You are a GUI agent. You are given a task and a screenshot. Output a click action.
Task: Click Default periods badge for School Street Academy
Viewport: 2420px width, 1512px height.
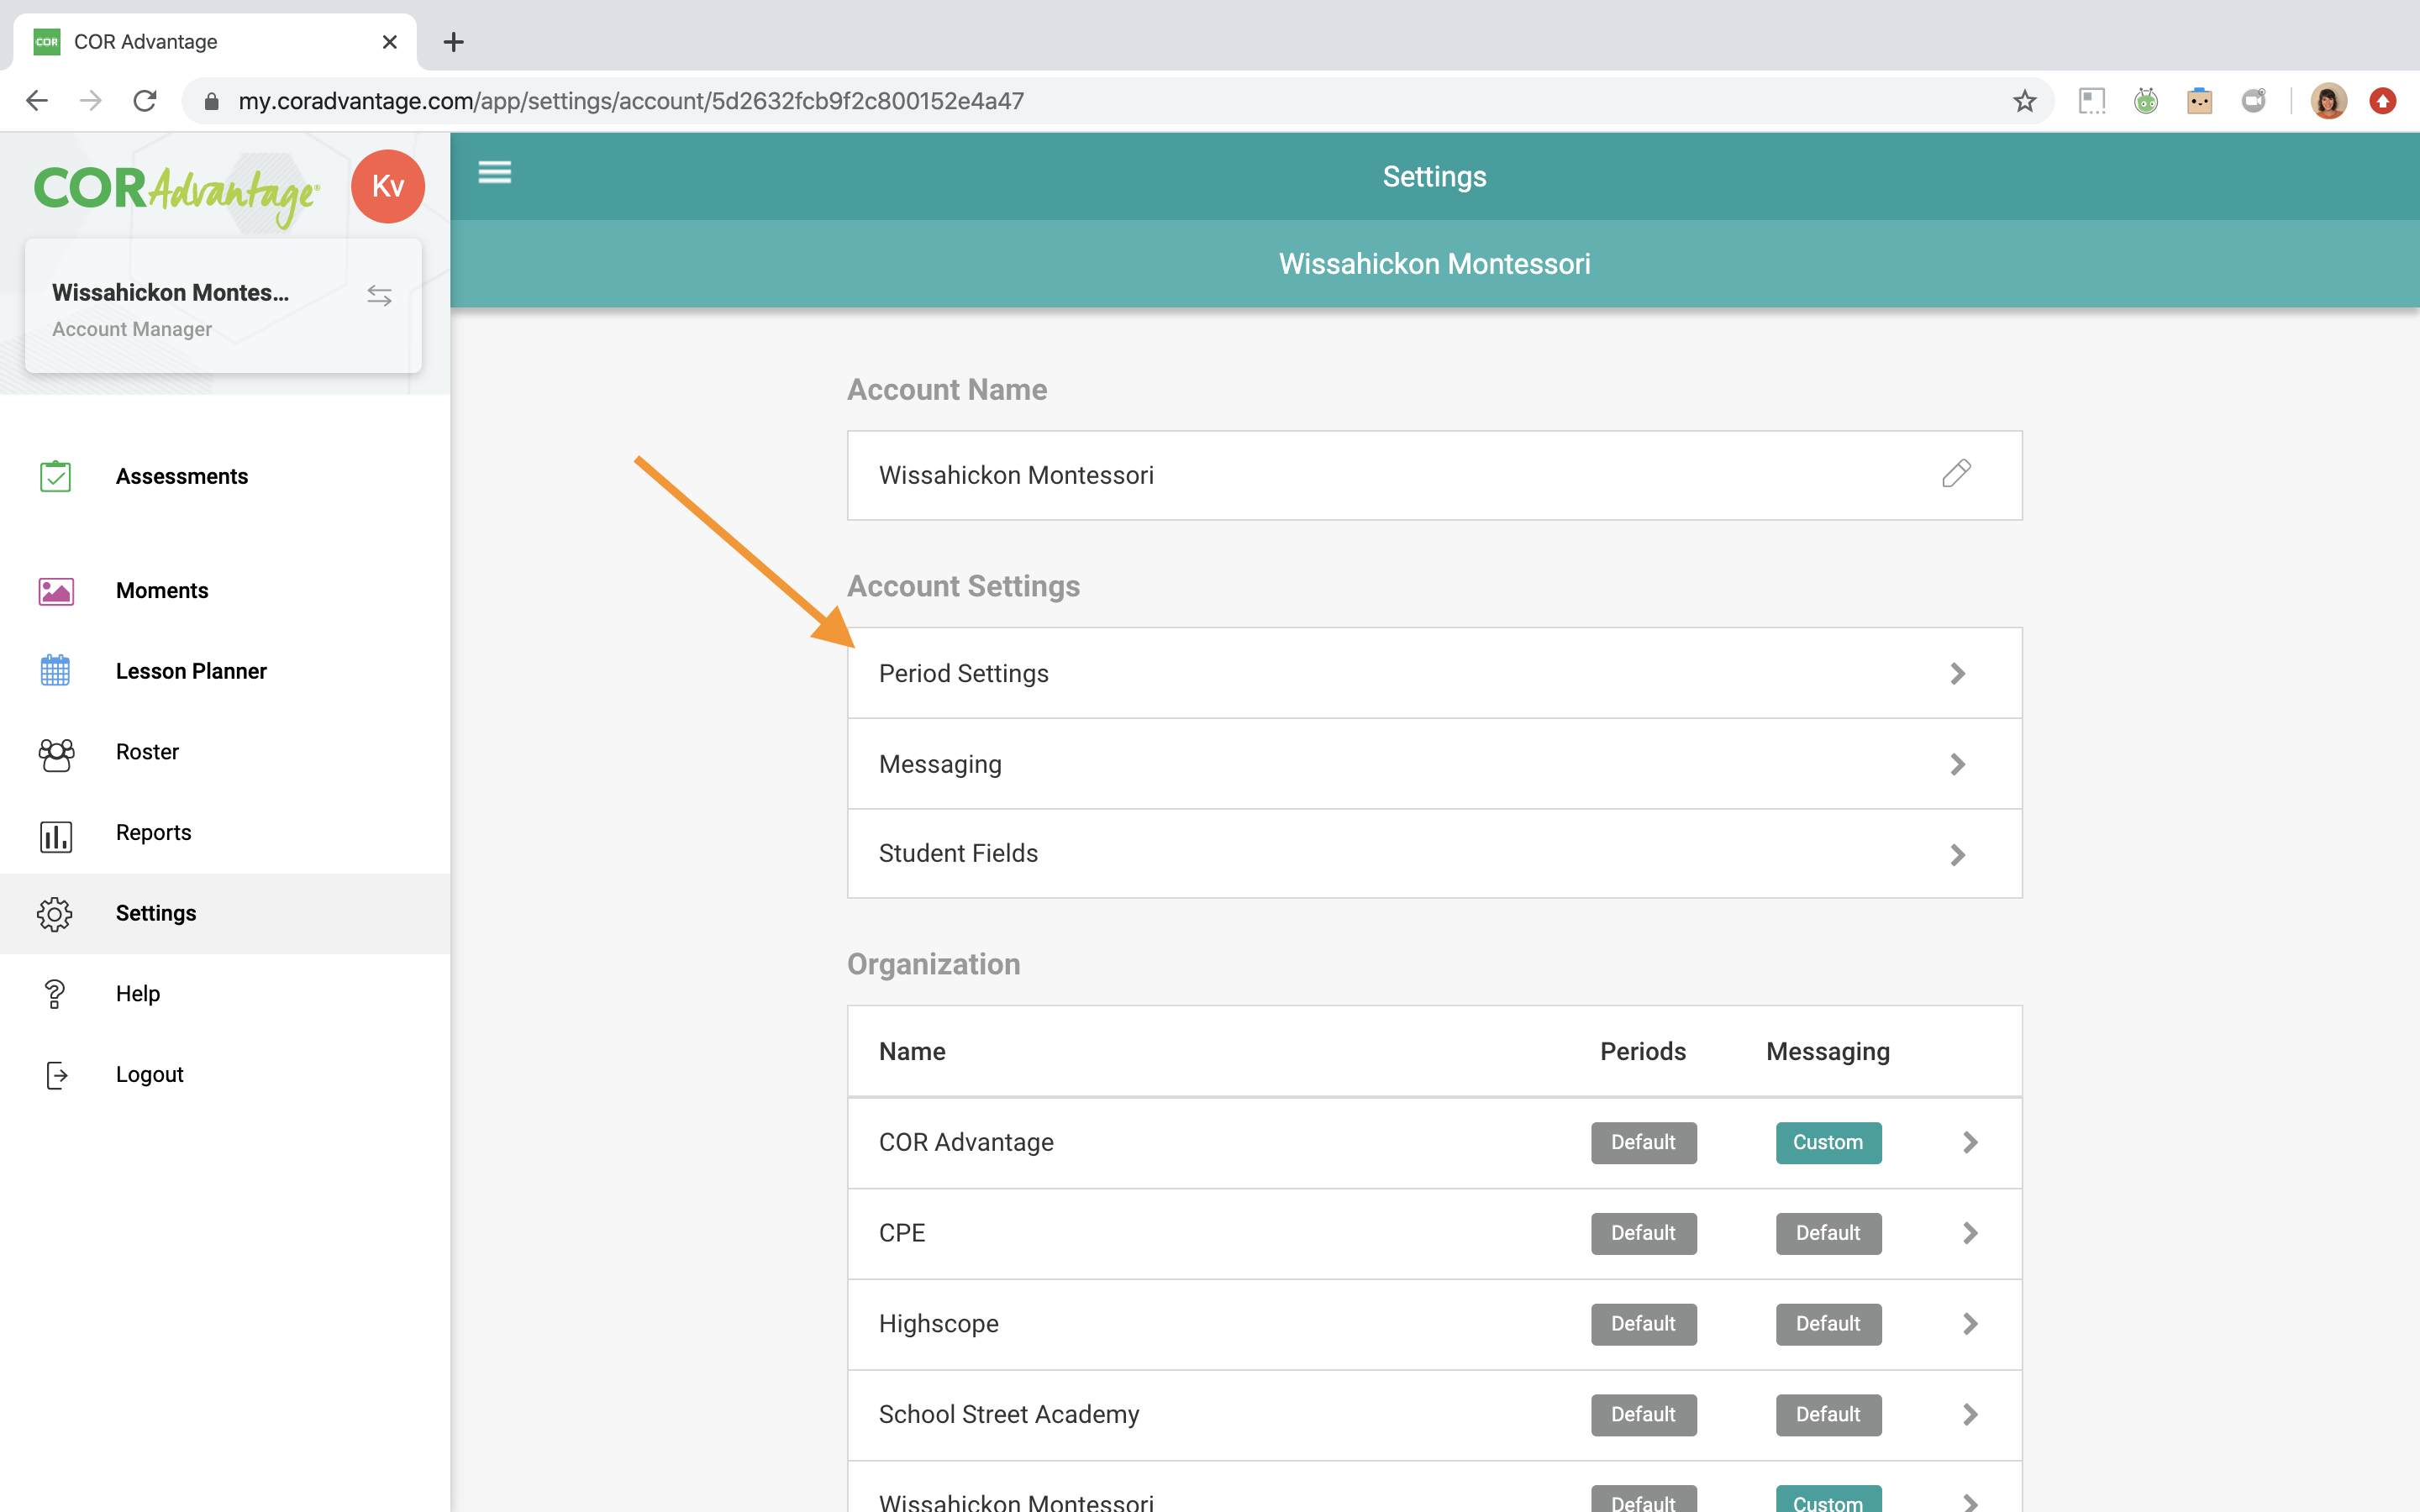(1643, 1414)
